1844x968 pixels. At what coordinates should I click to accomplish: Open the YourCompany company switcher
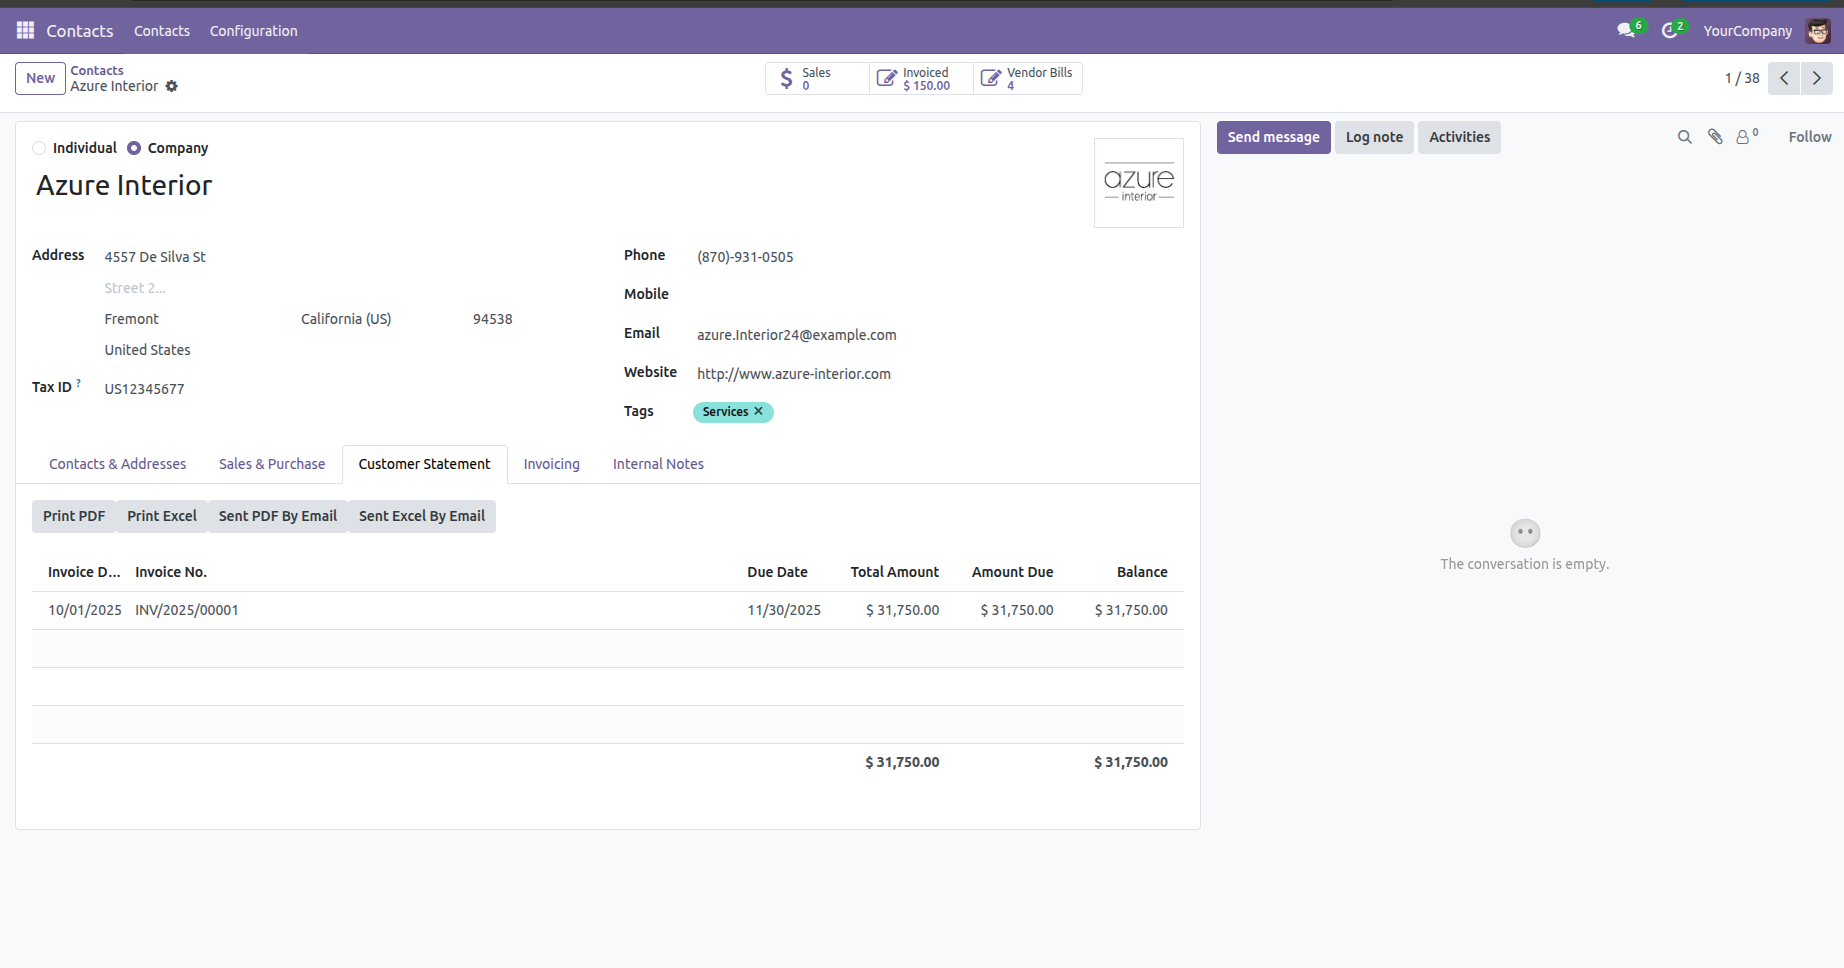(x=1747, y=31)
